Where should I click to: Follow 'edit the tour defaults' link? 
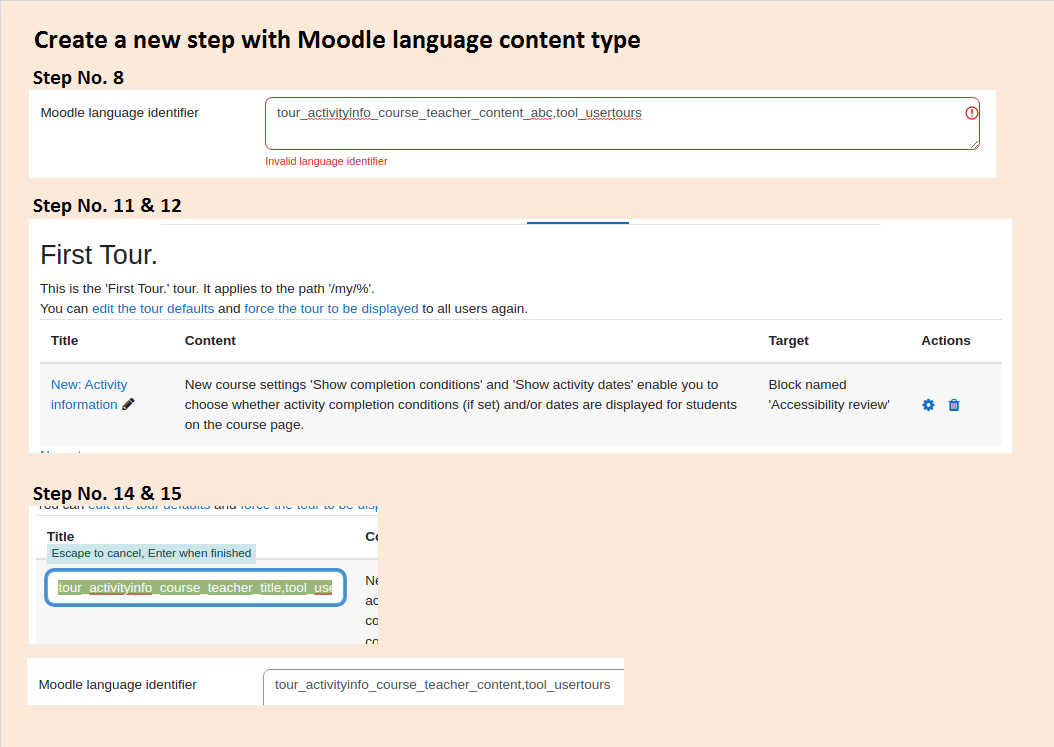[x=153, y=309]
